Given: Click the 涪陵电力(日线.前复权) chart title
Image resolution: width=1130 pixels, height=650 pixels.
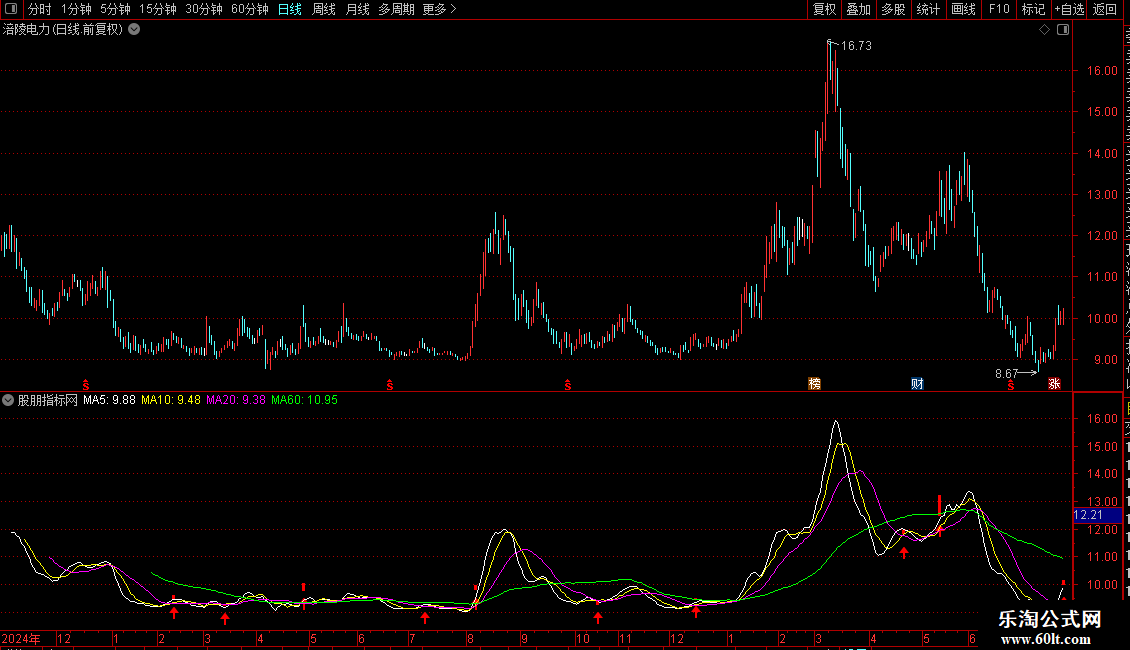Looking at the screenshot, I should point(63,30).
